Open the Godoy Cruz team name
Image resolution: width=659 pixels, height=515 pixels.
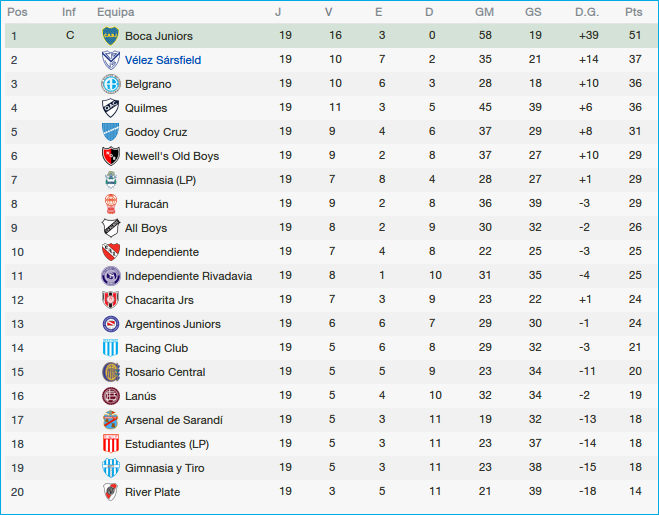[x=156, y=132]
